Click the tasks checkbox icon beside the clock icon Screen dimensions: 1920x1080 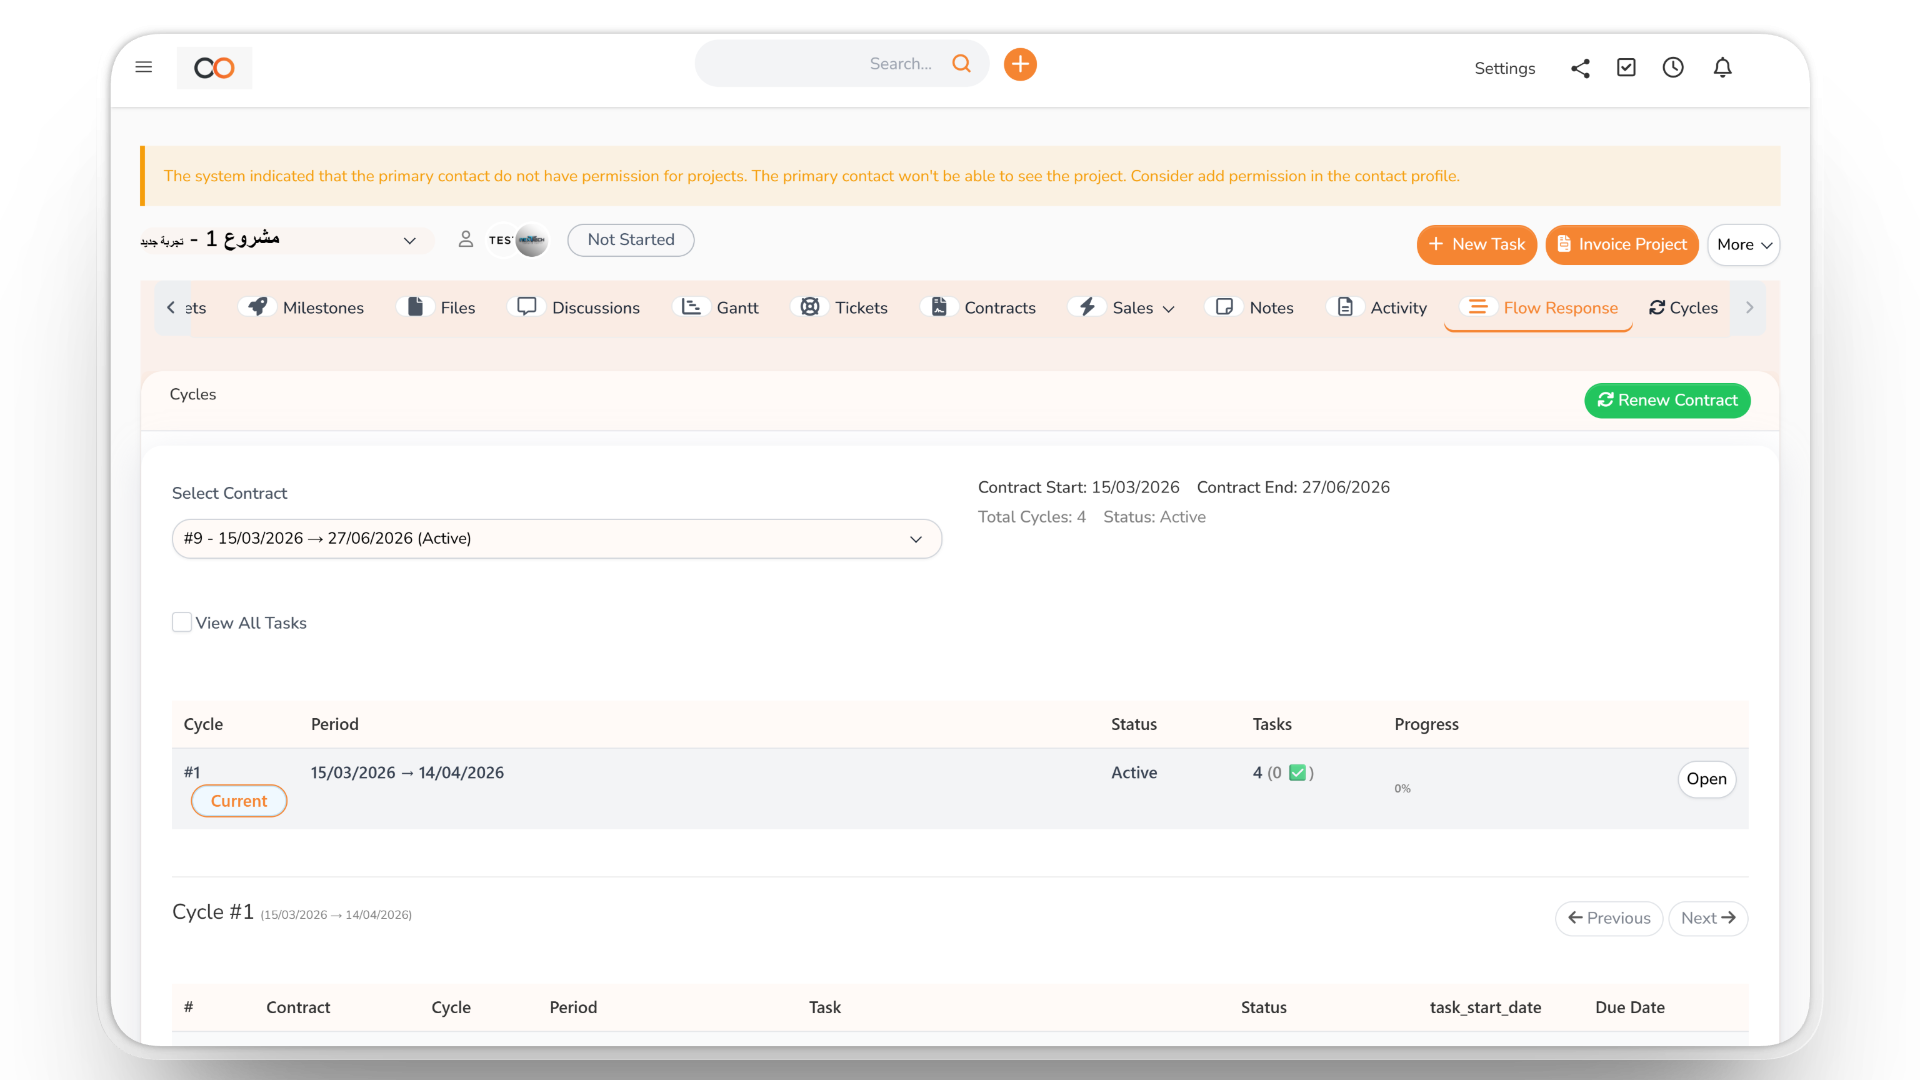[1626, 67]
